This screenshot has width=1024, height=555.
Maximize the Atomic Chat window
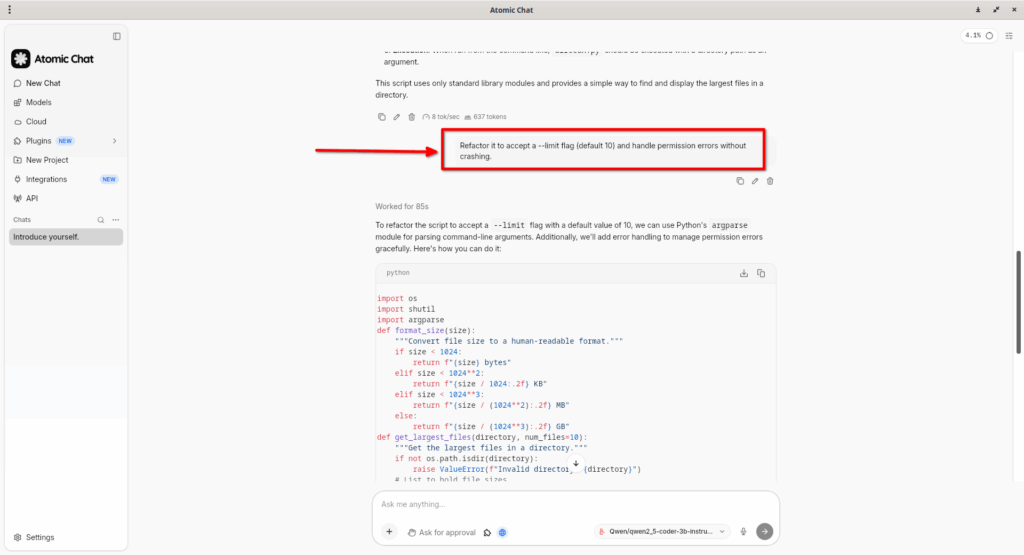tap(996, 10)
